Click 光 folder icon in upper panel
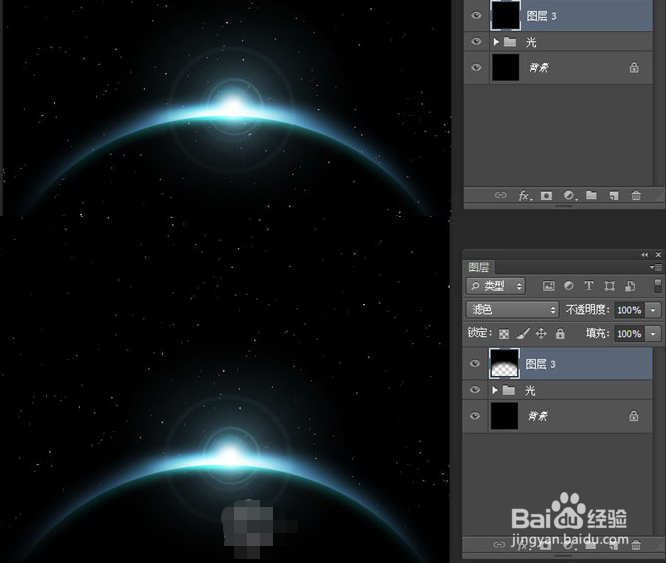Screen dimensions: 666x563 click(510, 42)
